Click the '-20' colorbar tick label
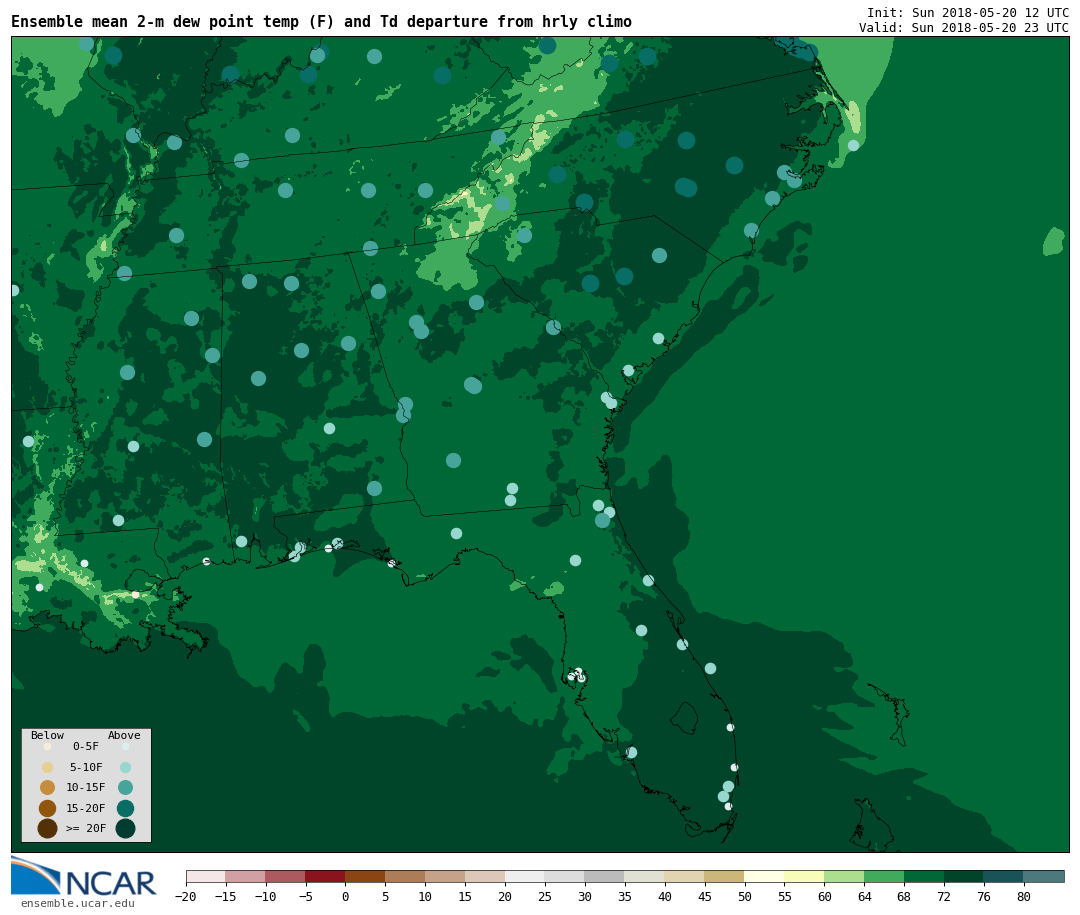The height and width of the screenshot is (915, 1080). tap(186, 896)
